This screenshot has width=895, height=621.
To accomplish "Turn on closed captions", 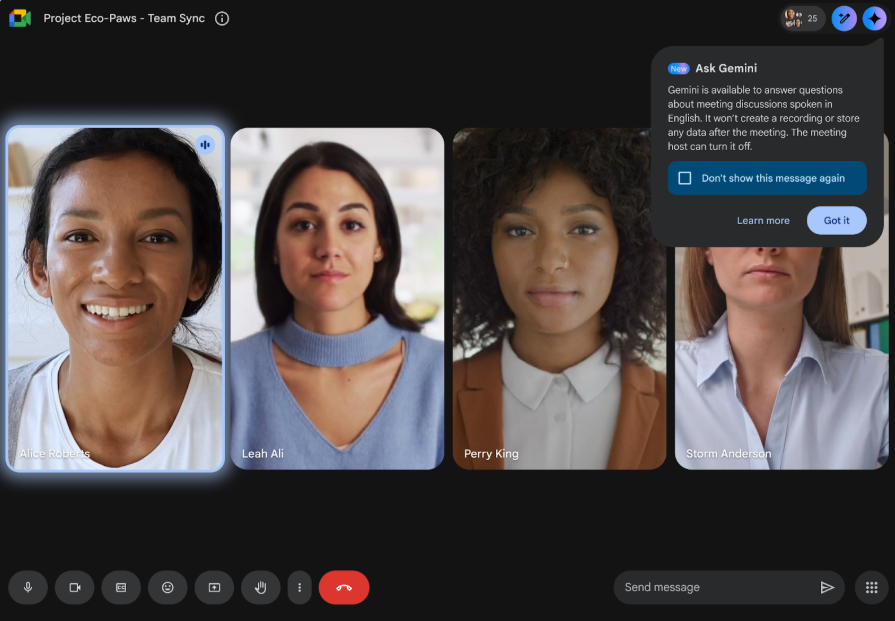I will (x=121, y=587).
